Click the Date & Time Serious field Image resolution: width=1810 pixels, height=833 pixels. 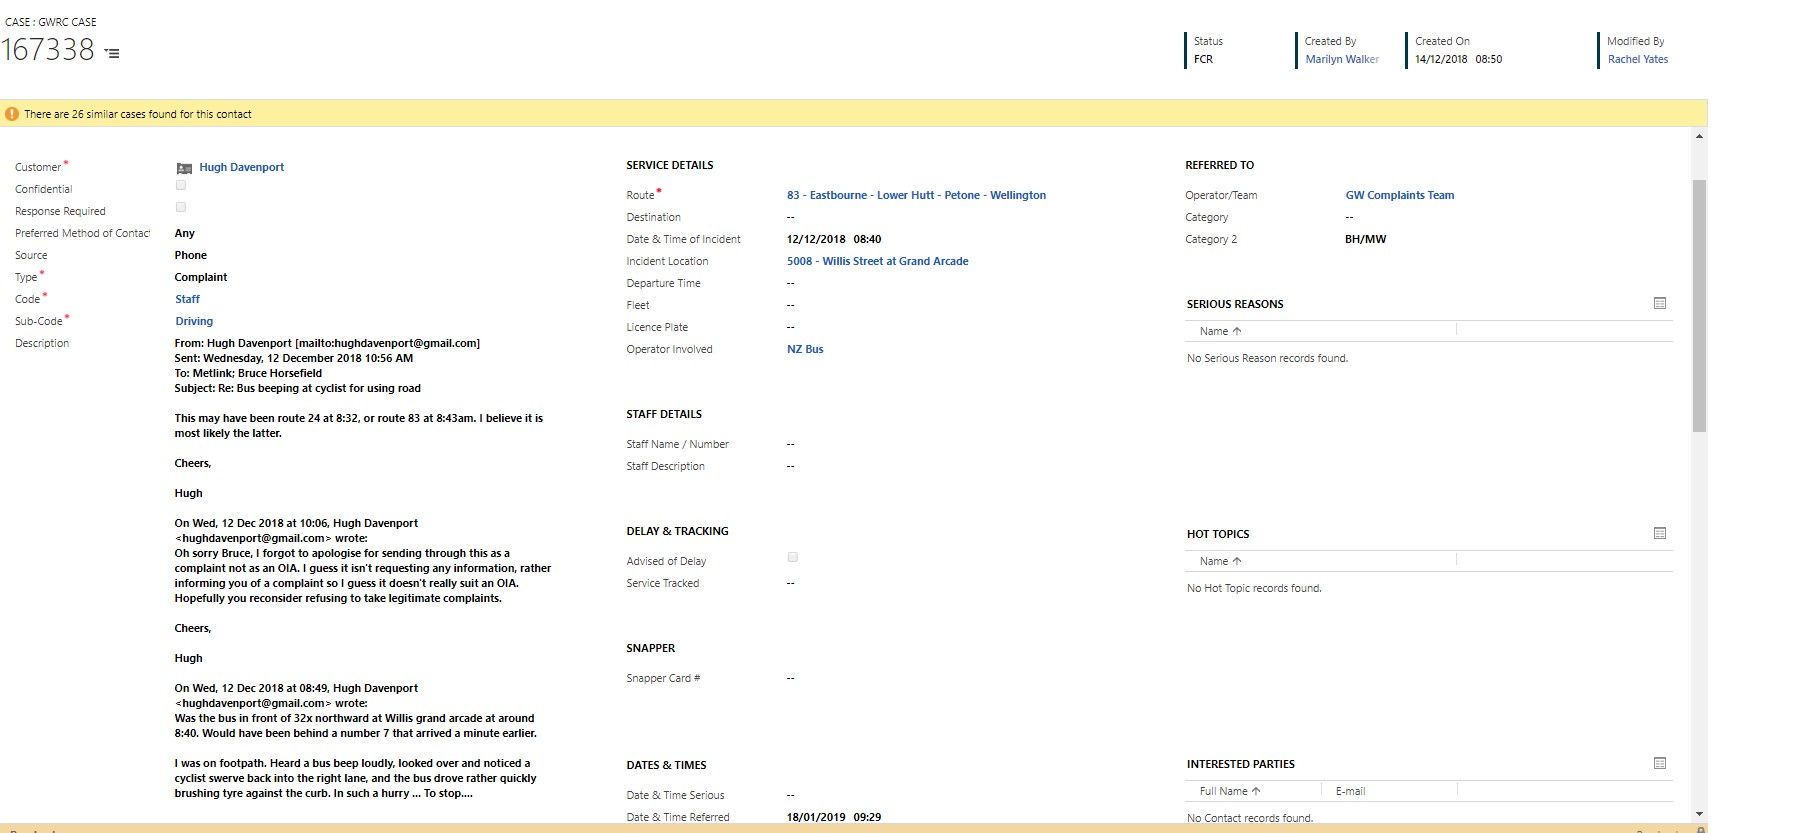coord(790,795)
